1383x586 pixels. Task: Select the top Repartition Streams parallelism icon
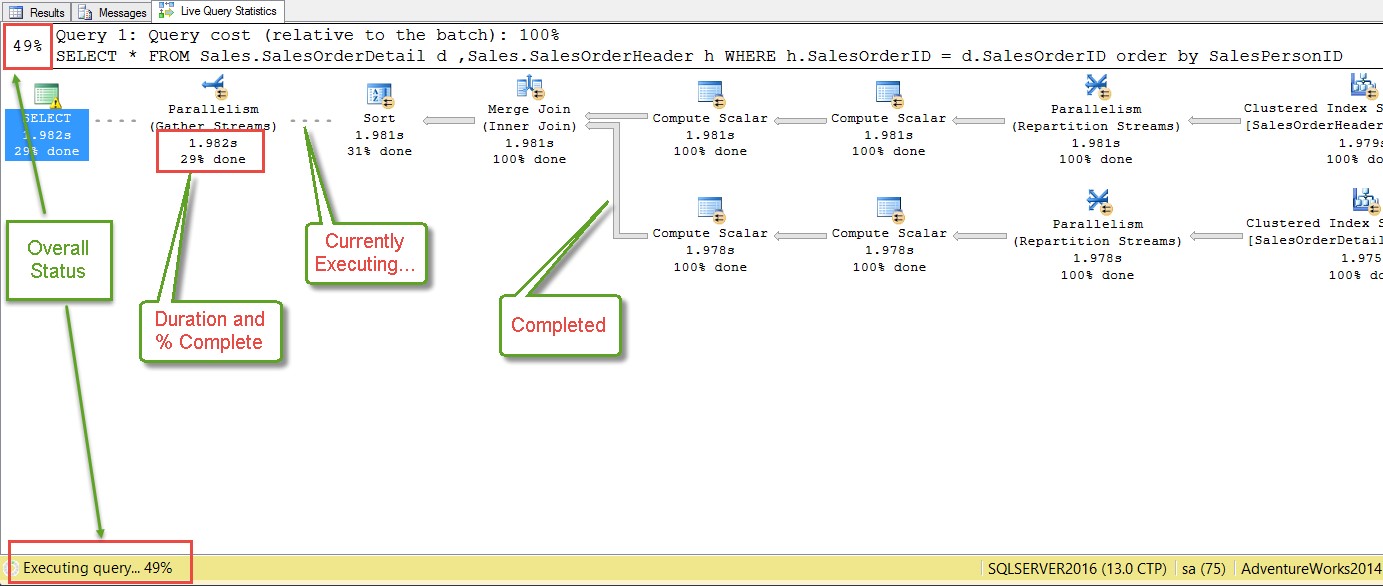[1097, 87]
